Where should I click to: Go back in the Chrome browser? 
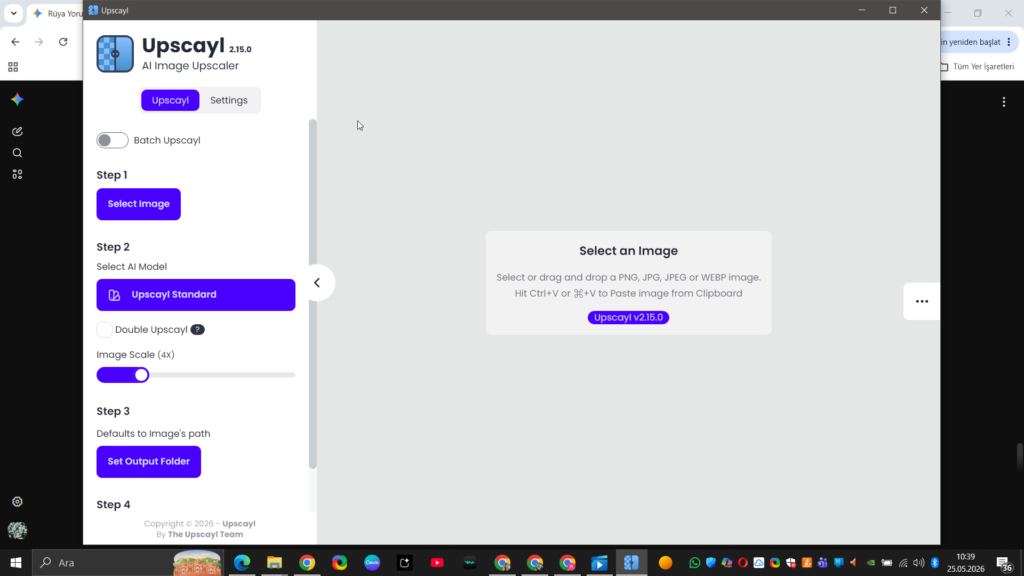[15, 42]
